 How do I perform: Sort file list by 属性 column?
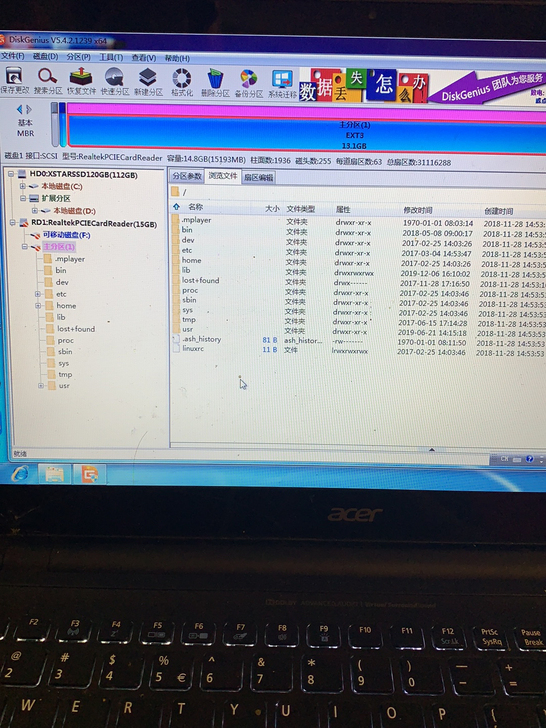click(343, 209)
